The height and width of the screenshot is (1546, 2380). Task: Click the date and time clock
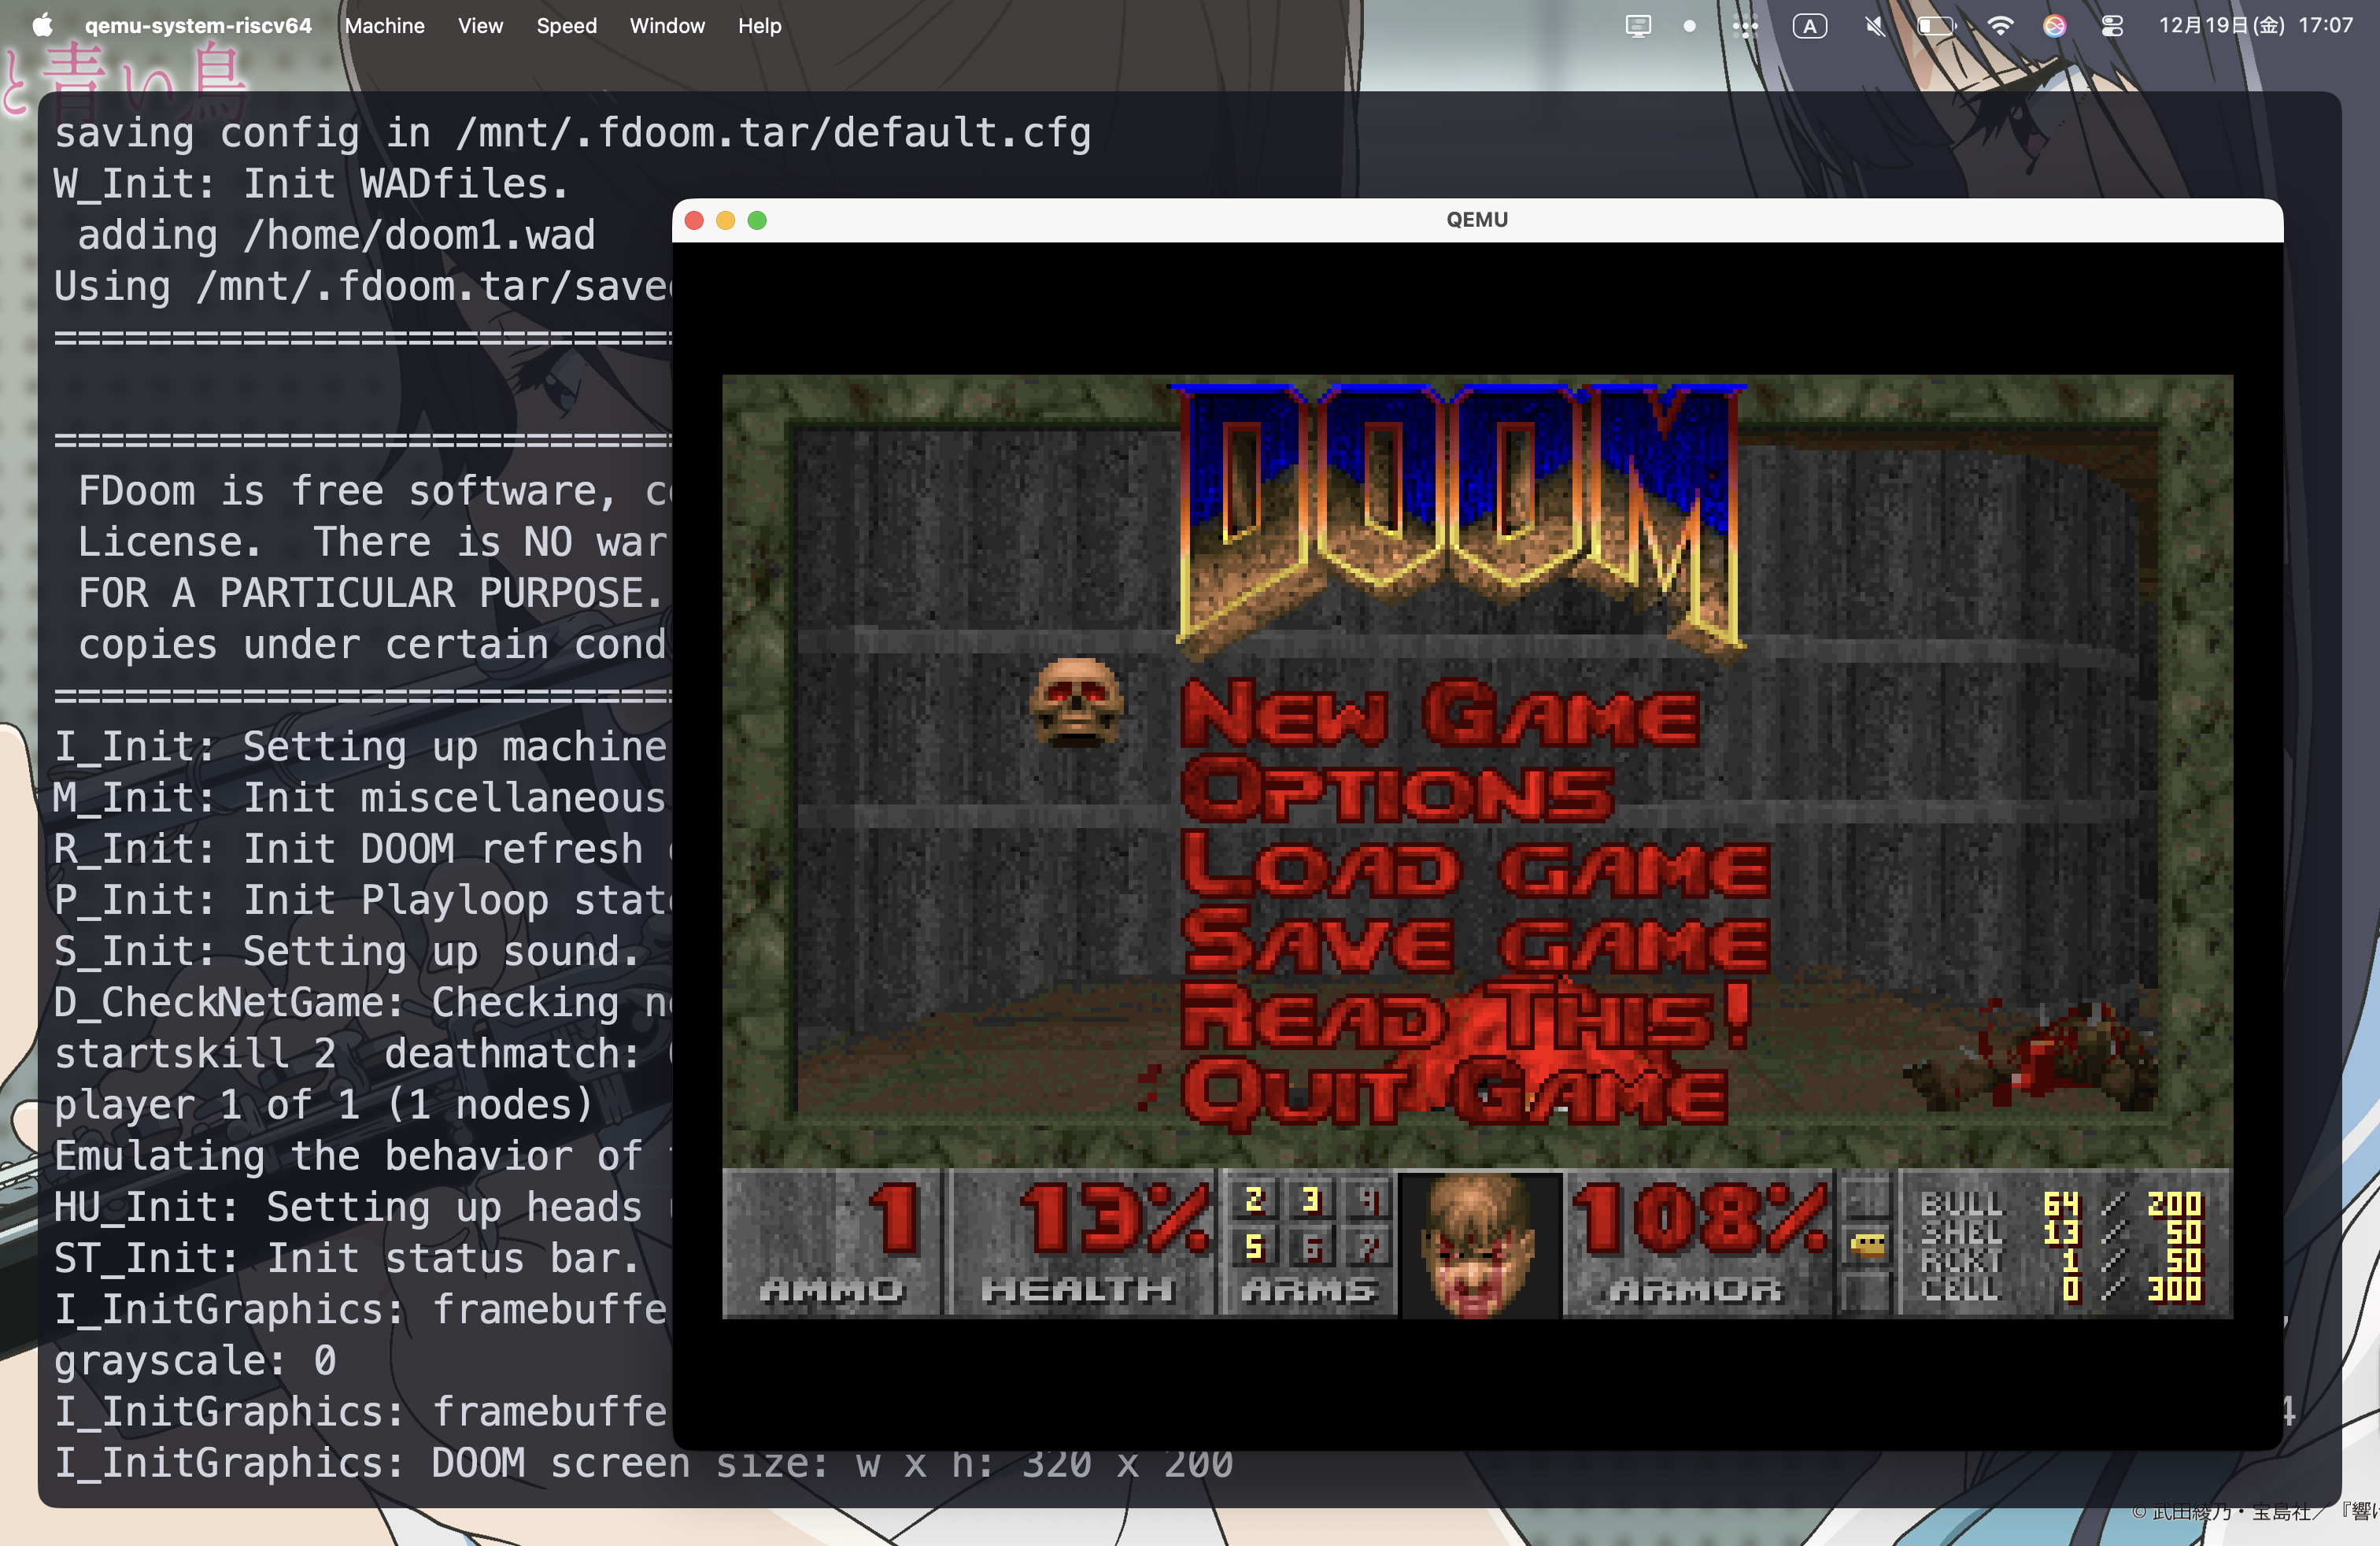2254,26
